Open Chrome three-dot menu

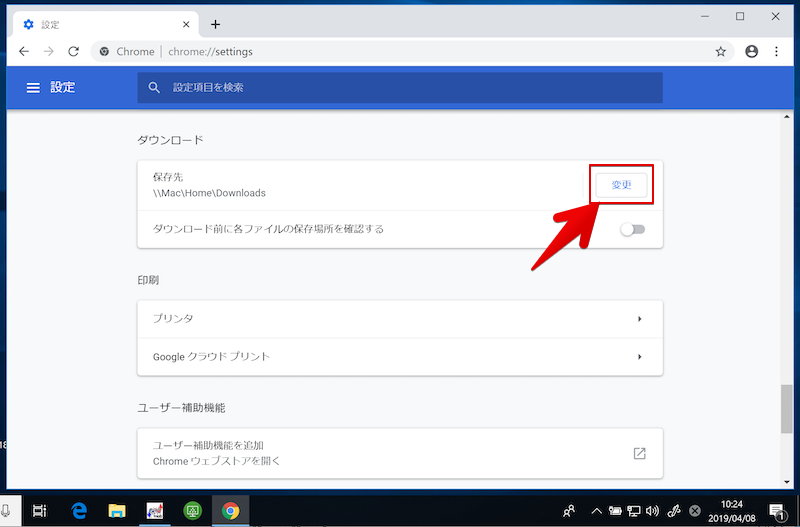pyautogui.click(x=777, y=51)
